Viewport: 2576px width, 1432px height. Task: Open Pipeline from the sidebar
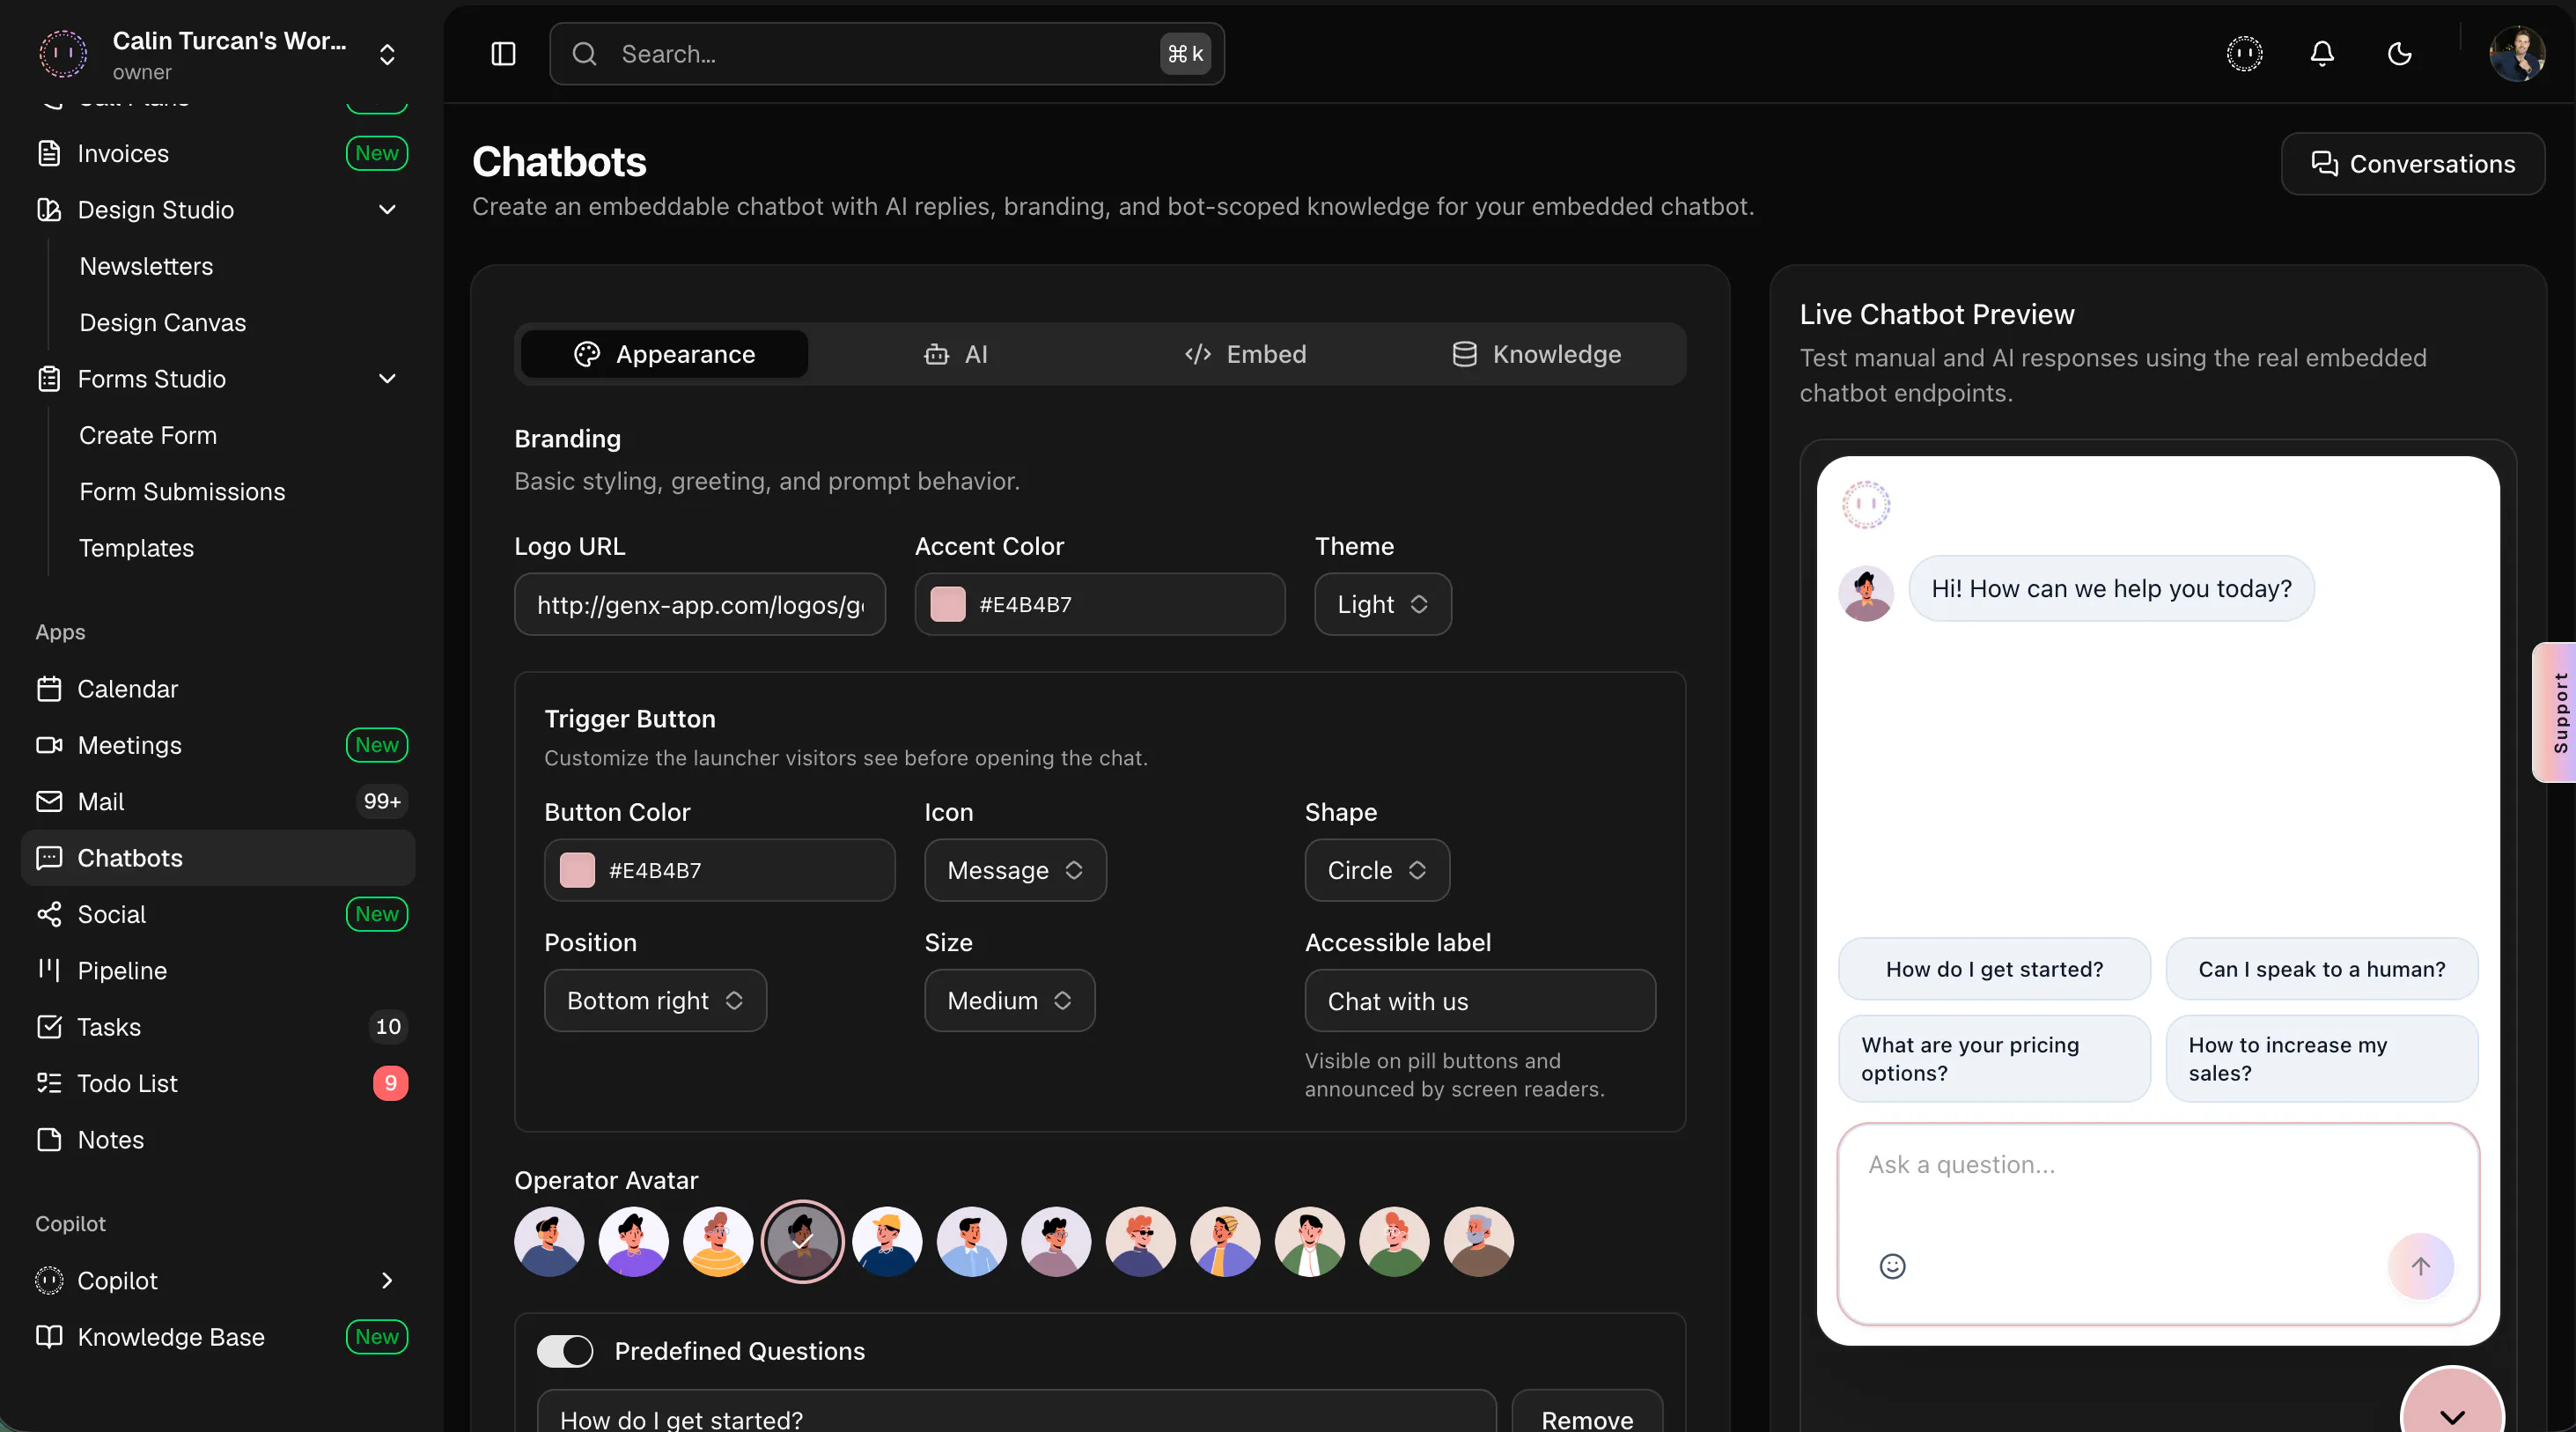[x=218, y=971]
